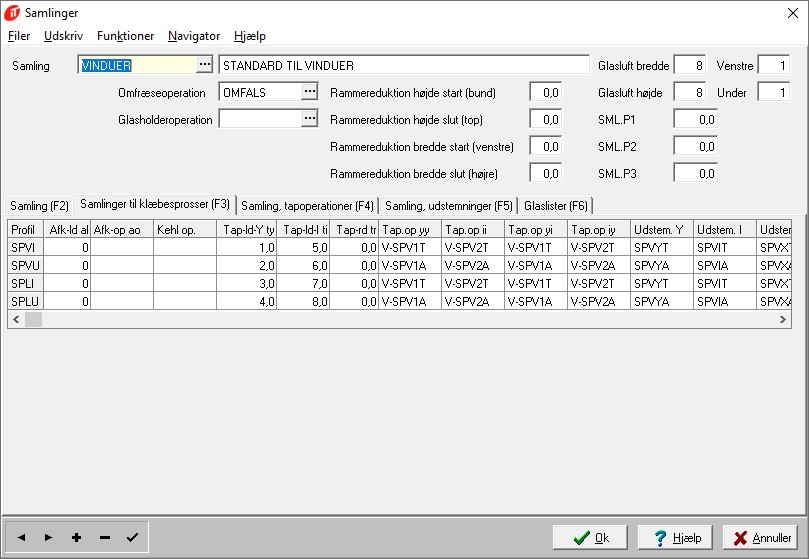Click Tap.op yy cell V-SPV1T in SPVI row
Screen dimensions: 809x559
point(410,247)
